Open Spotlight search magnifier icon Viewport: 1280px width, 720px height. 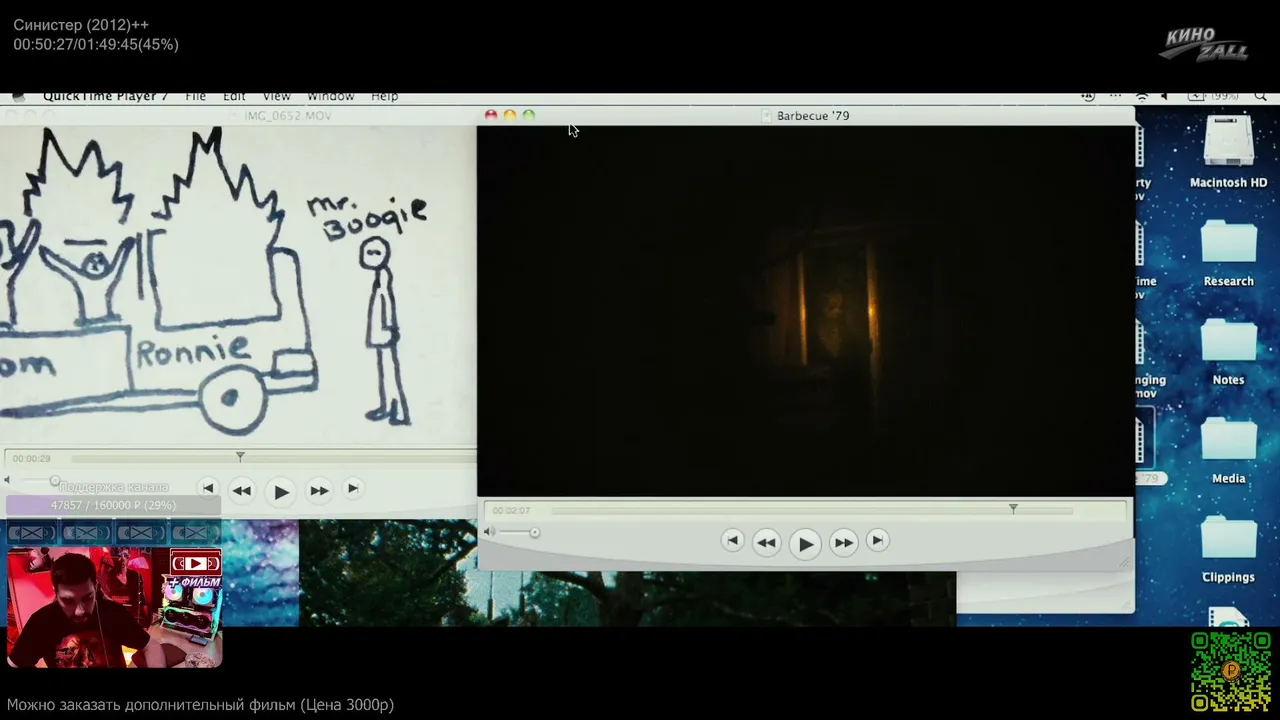click(x=1261, y=97)
